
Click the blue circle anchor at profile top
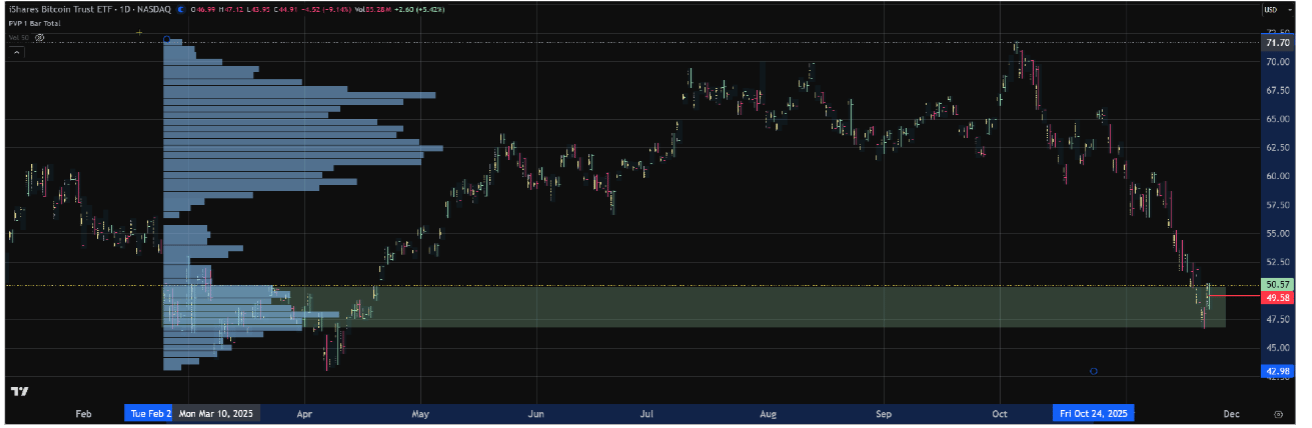pyautogui.click(x=166, y=41)
